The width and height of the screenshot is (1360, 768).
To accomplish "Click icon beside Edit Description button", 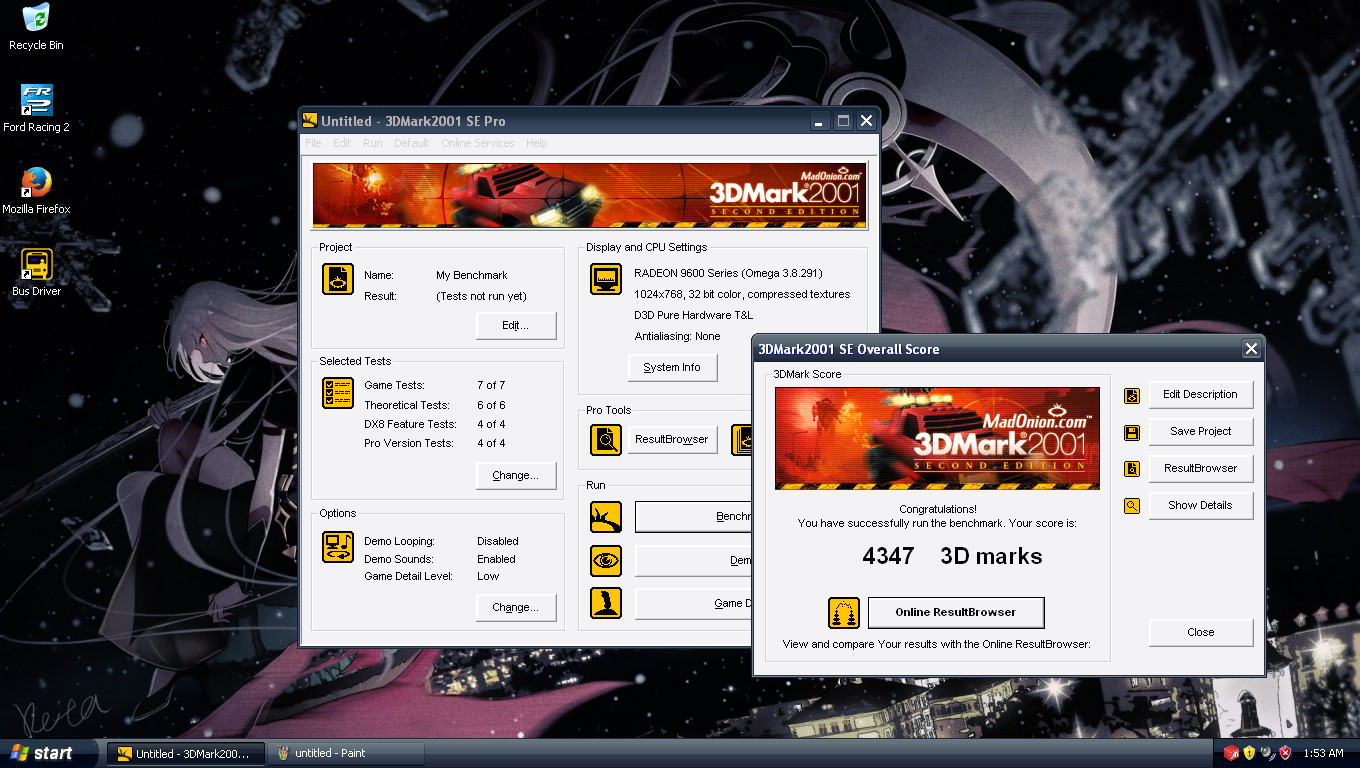I will (x=1132, y=395).
